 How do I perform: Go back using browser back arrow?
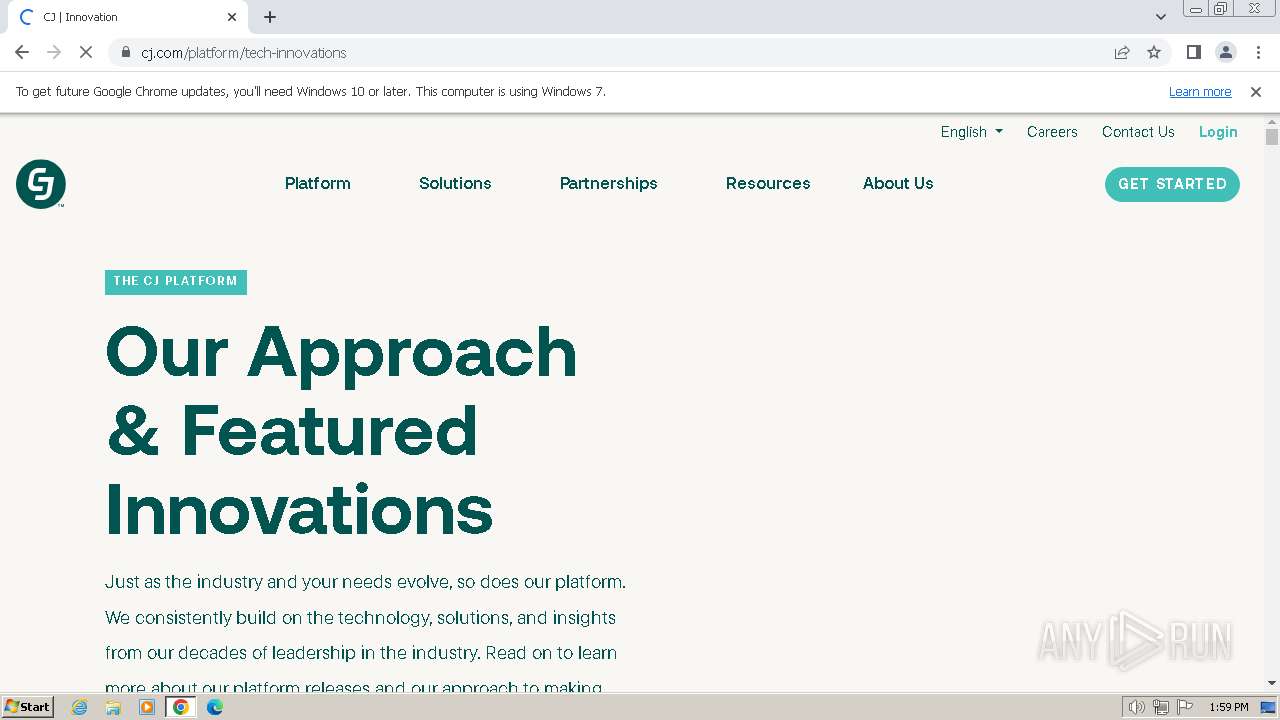point(22,53)
